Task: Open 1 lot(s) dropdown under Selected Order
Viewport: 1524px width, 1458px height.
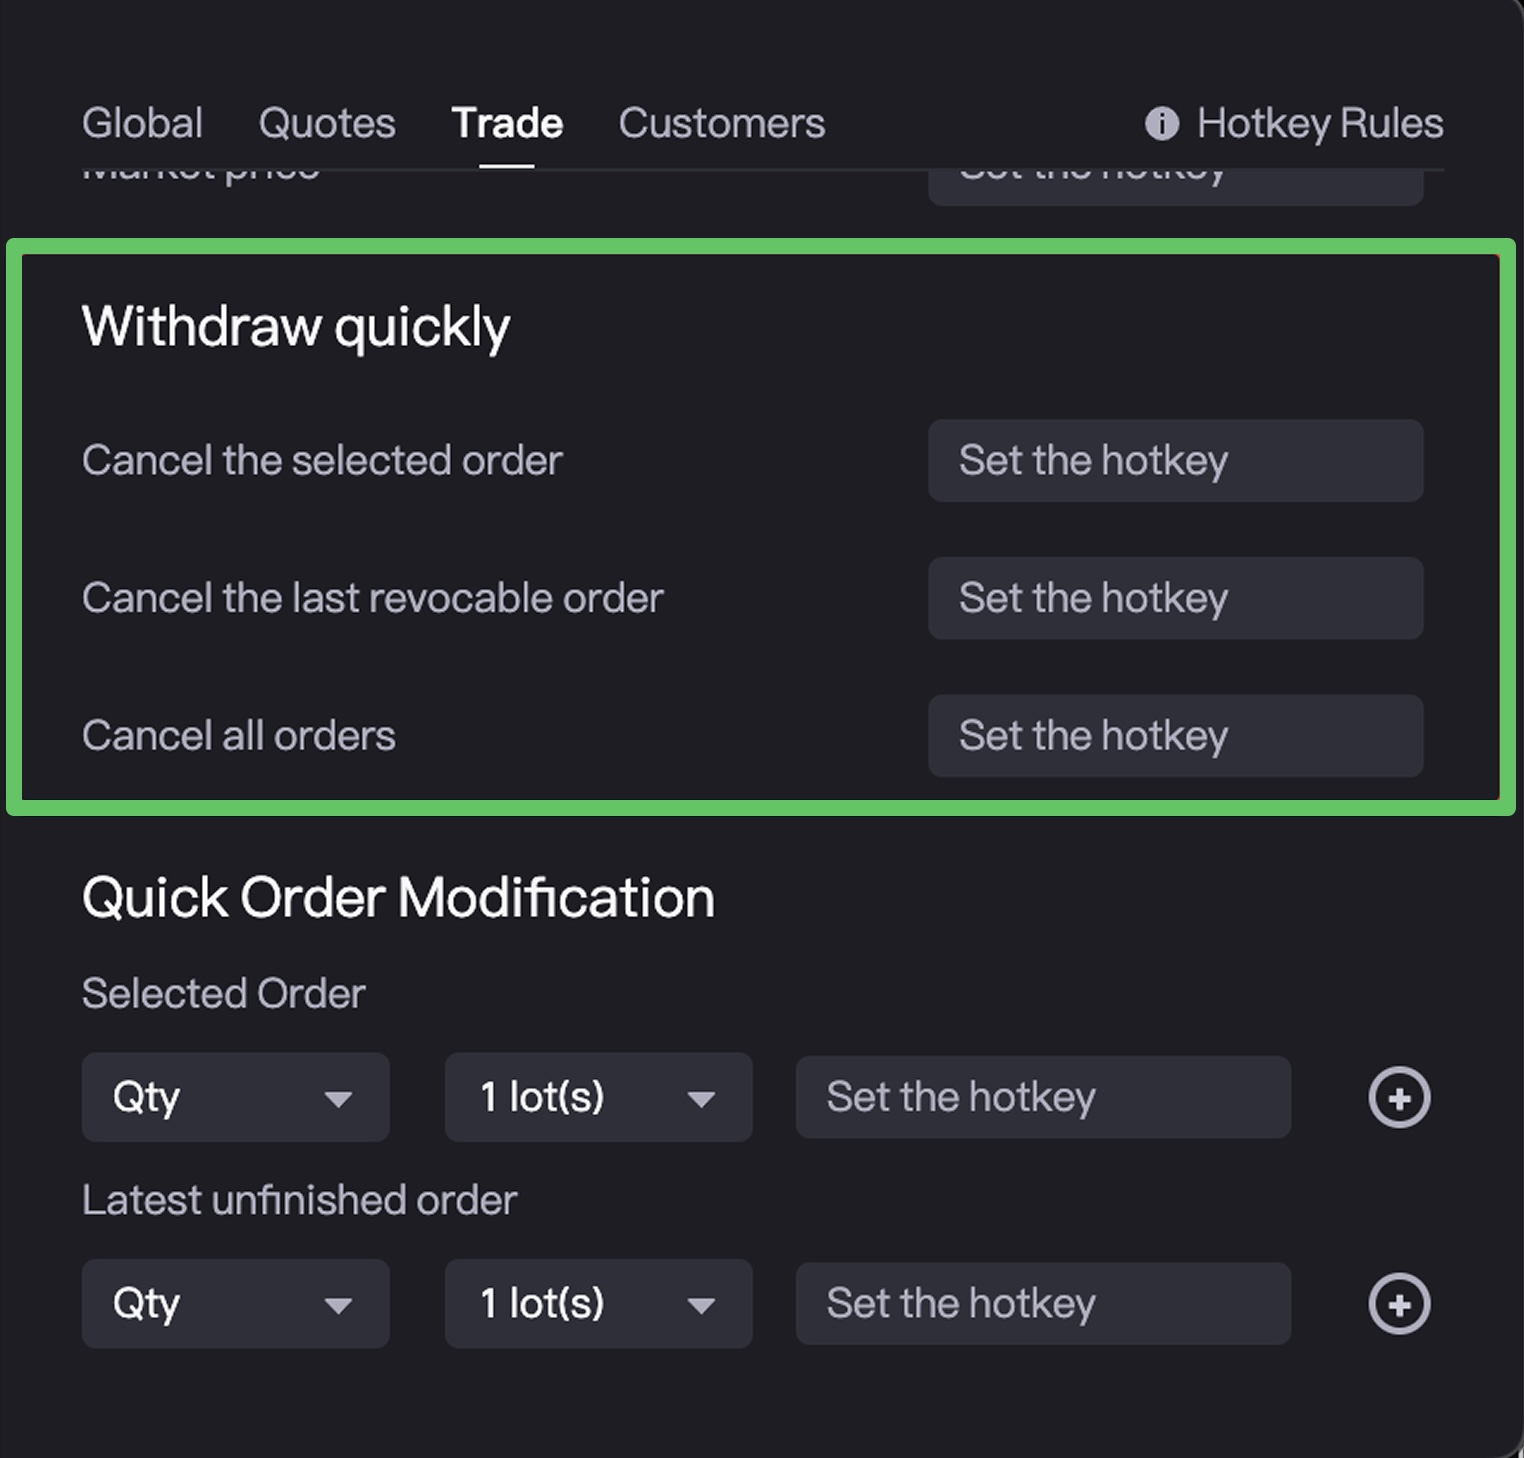Action: [598, 1097]
